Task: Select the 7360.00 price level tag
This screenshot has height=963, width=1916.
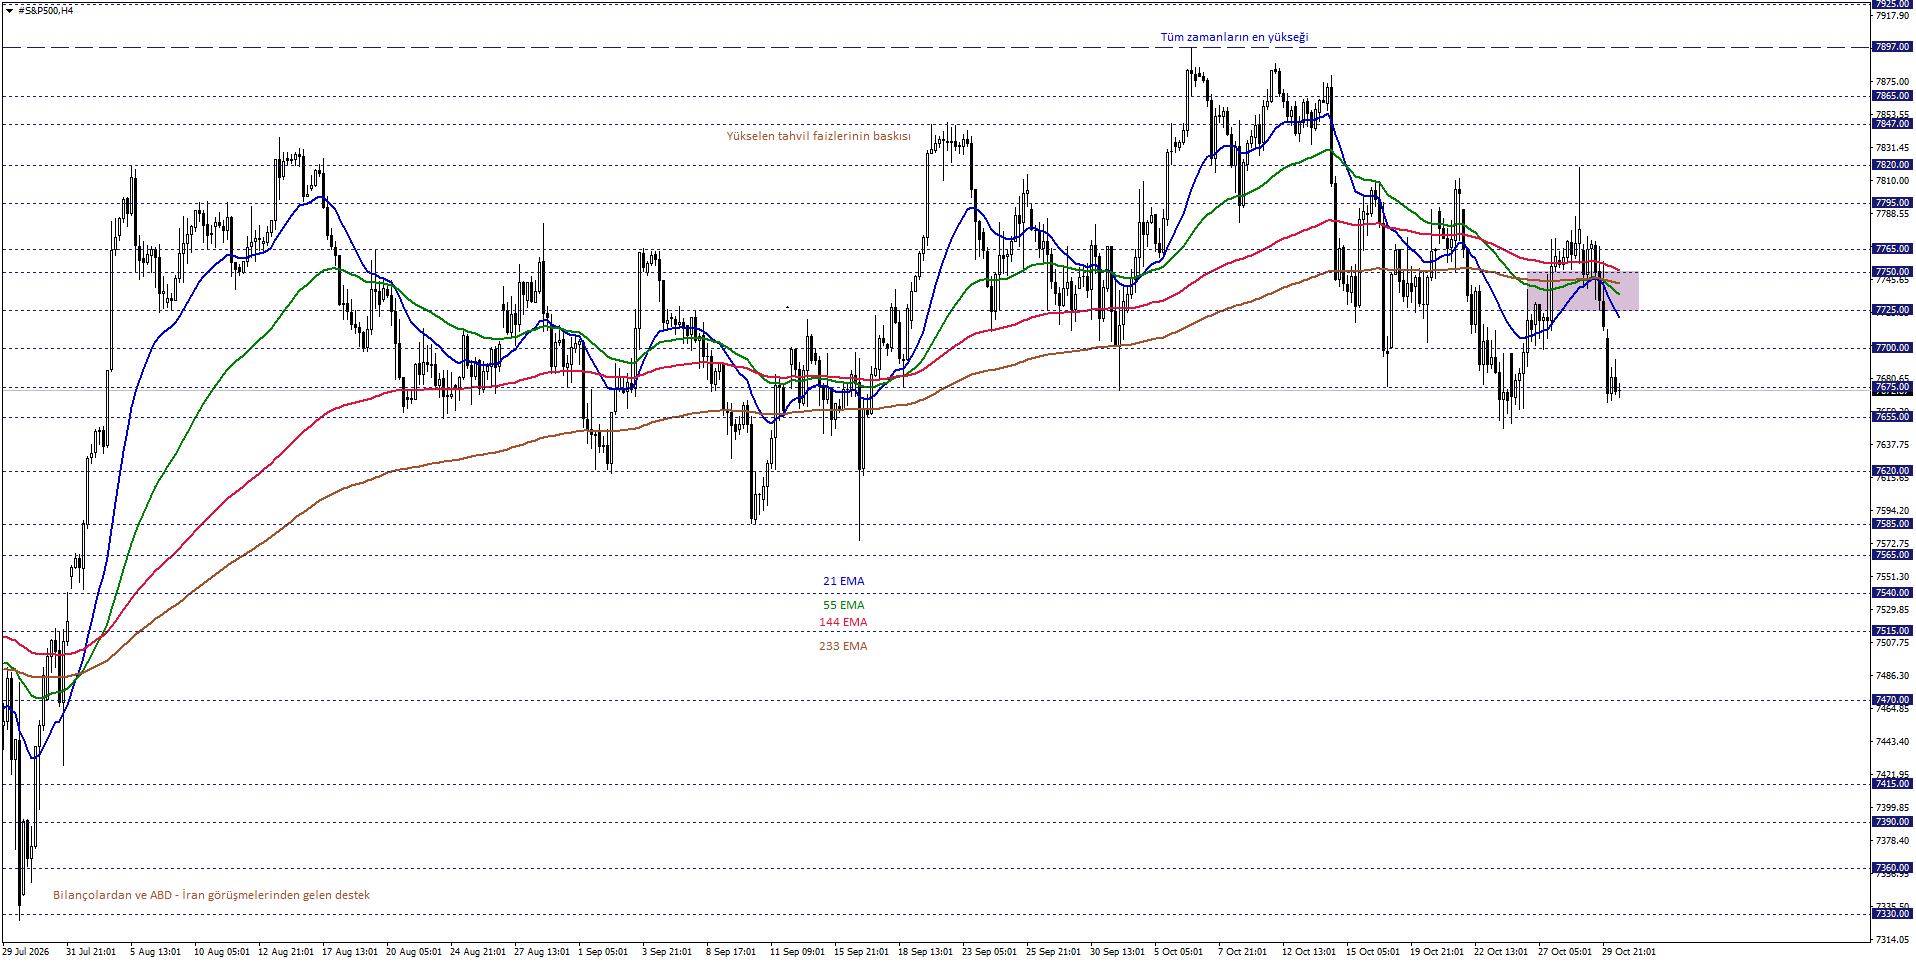Action: (x=1892, y=868)
